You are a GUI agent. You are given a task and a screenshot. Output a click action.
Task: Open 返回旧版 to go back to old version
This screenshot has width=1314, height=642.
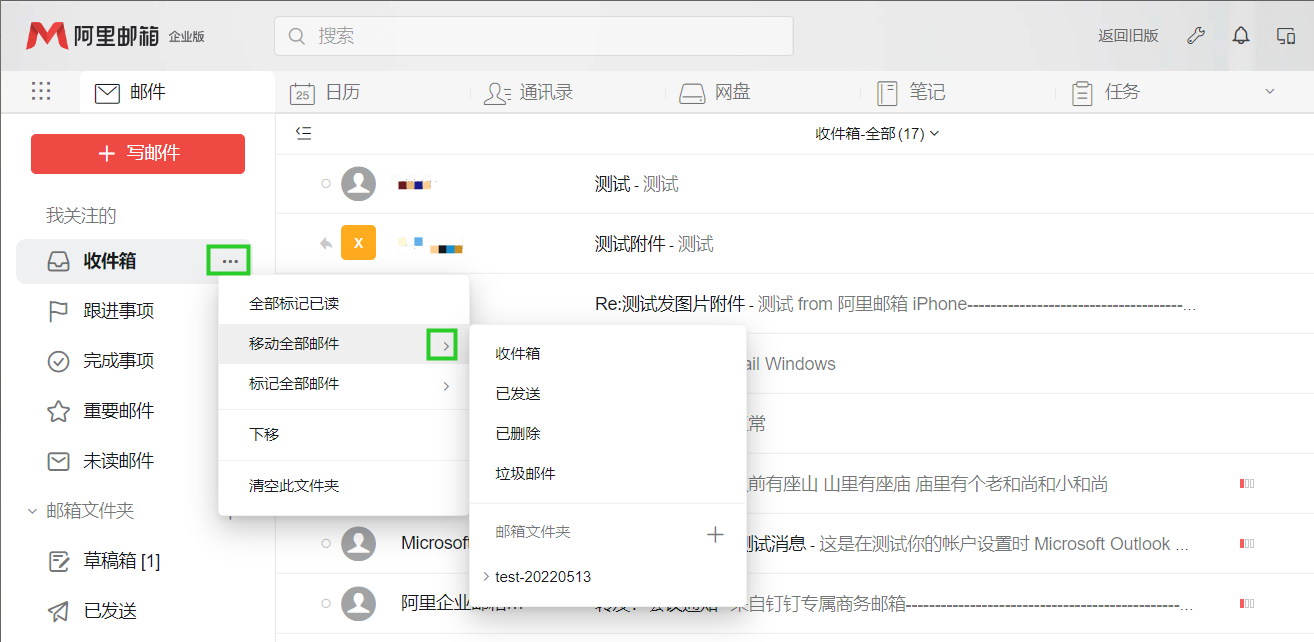point(1128,35)
